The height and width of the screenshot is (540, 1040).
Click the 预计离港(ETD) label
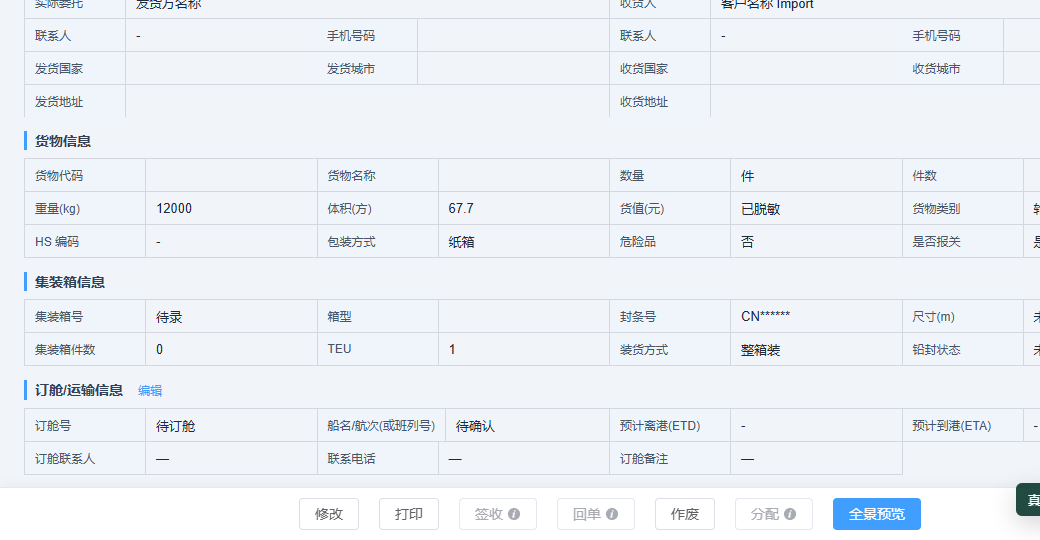click(x=660, y=426)
